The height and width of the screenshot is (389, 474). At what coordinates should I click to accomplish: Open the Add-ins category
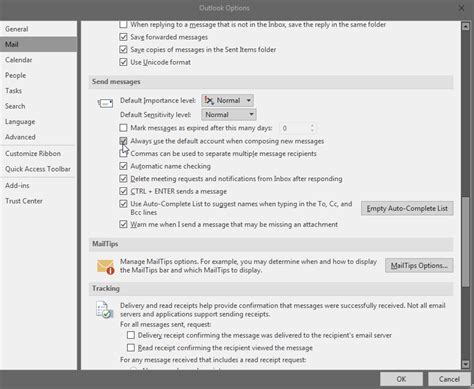pos(38,185)
